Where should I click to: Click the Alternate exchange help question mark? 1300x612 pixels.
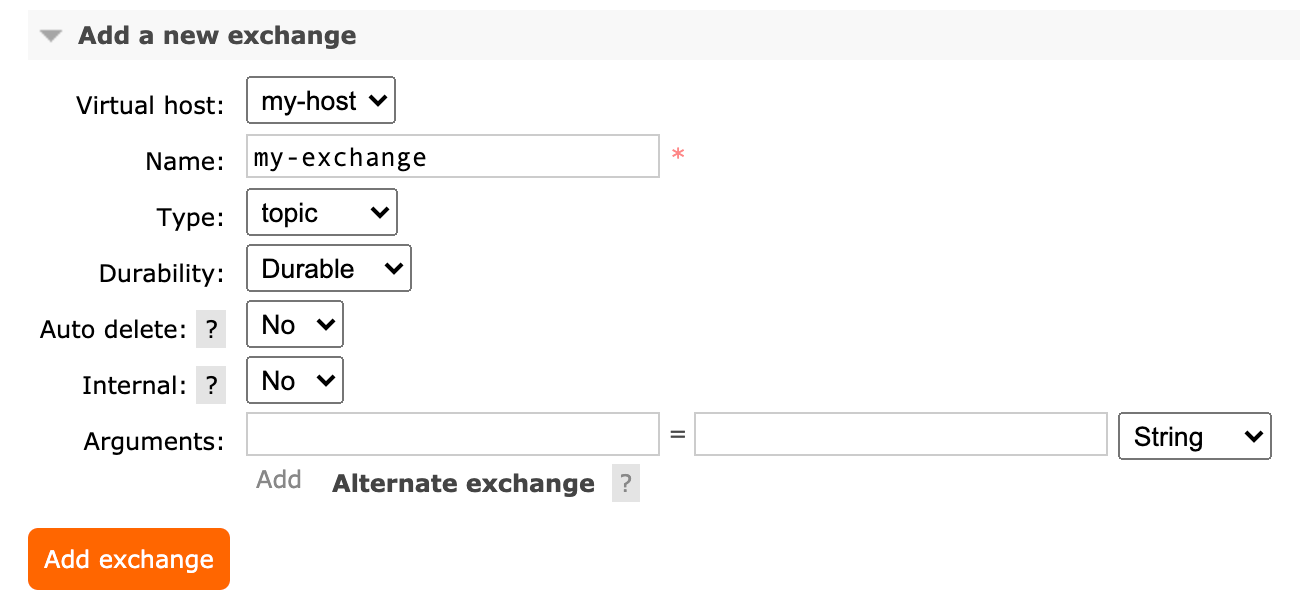coord(625,484)
